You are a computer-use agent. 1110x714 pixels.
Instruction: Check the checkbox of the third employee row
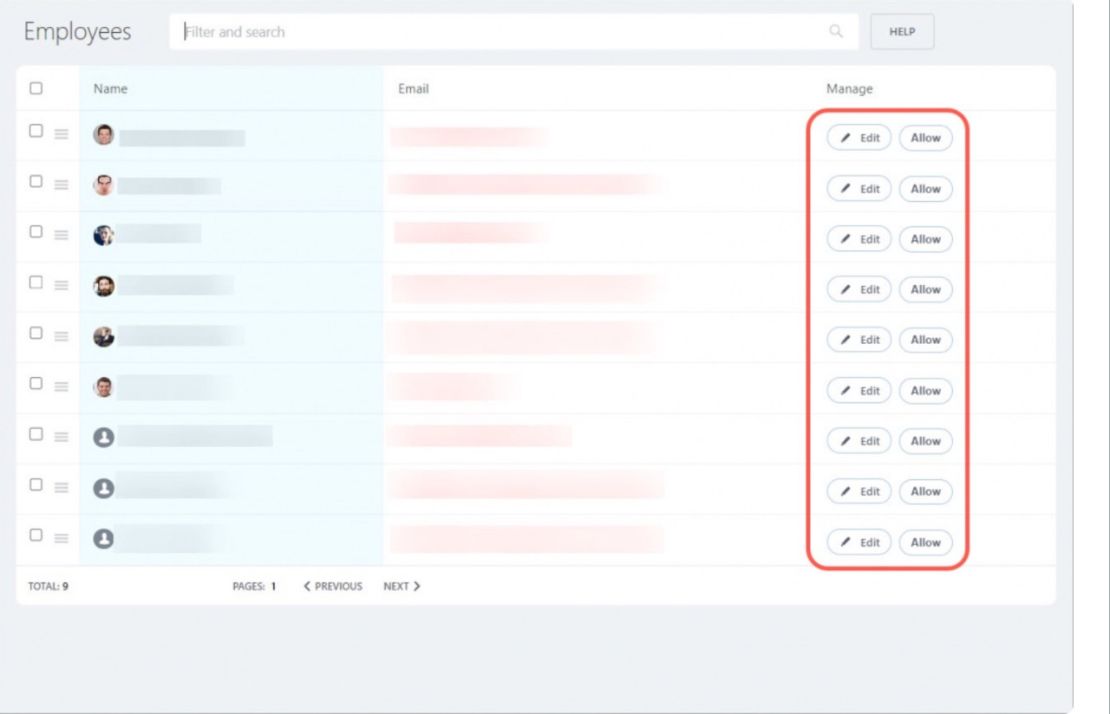(x=36, y=232)
